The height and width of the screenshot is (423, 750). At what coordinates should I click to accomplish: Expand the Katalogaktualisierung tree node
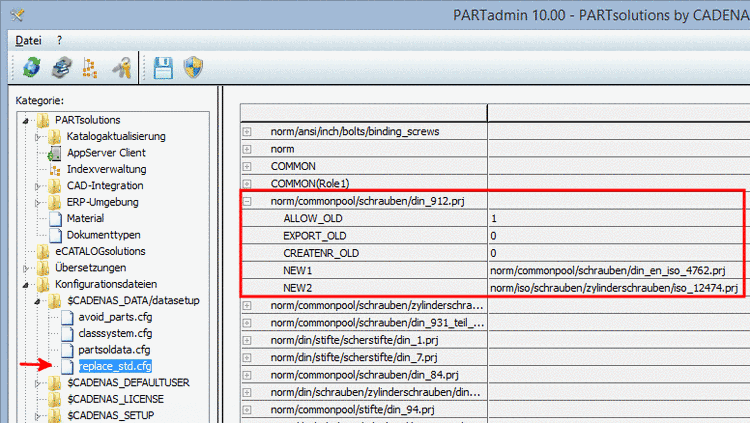coord(37,137)
